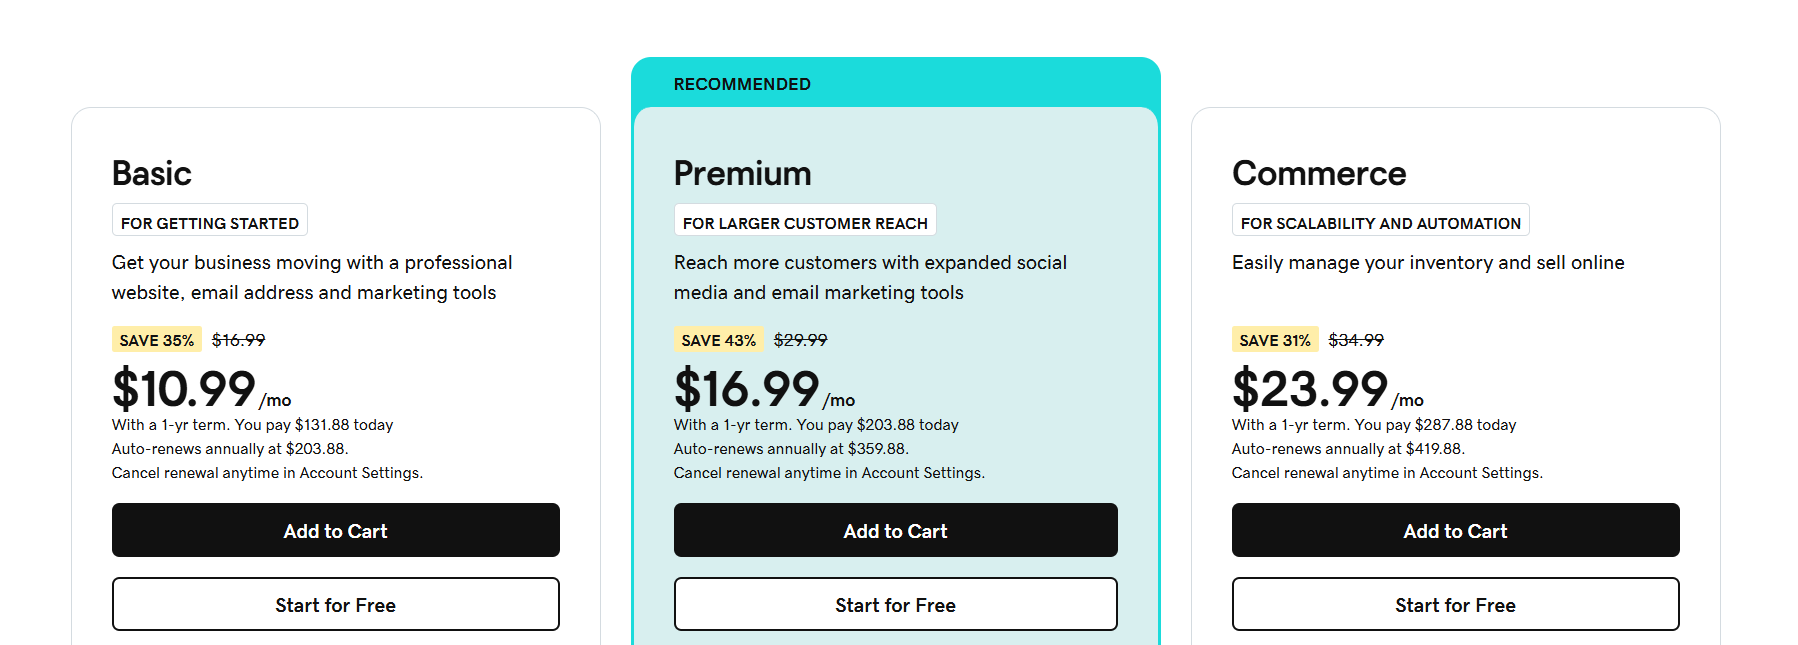The image size is (1798, 645).
Task: Select the Basic plan heading
Action: coord(151,173)
